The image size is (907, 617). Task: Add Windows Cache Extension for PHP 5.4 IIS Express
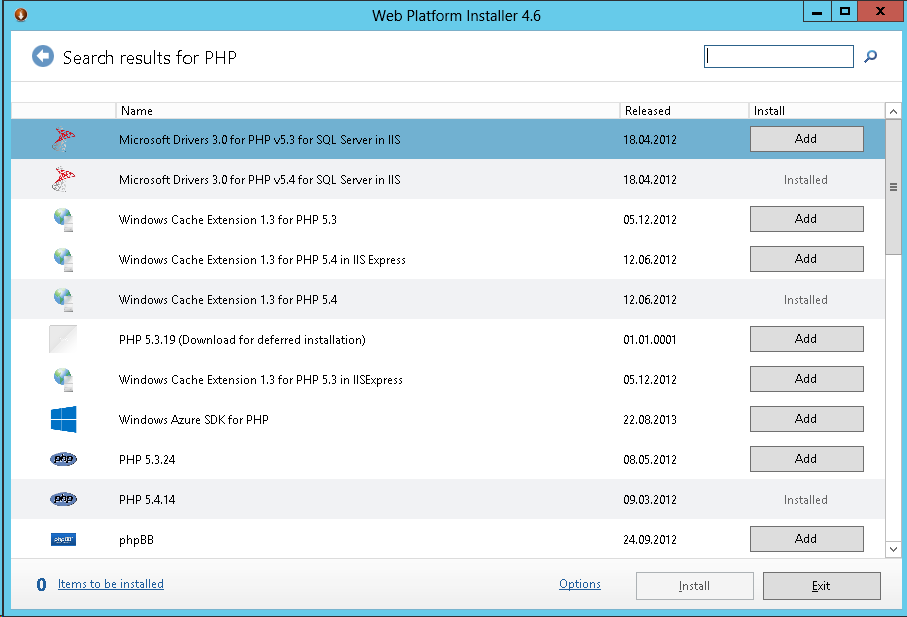(x=806, y=259)
